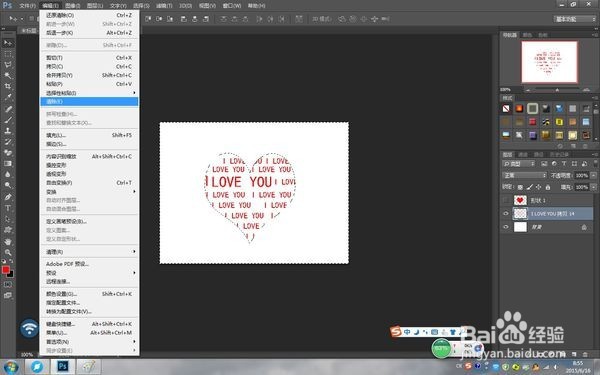Toggle lock transparent pixels
The image size is (600, 375).
point(520,187)
